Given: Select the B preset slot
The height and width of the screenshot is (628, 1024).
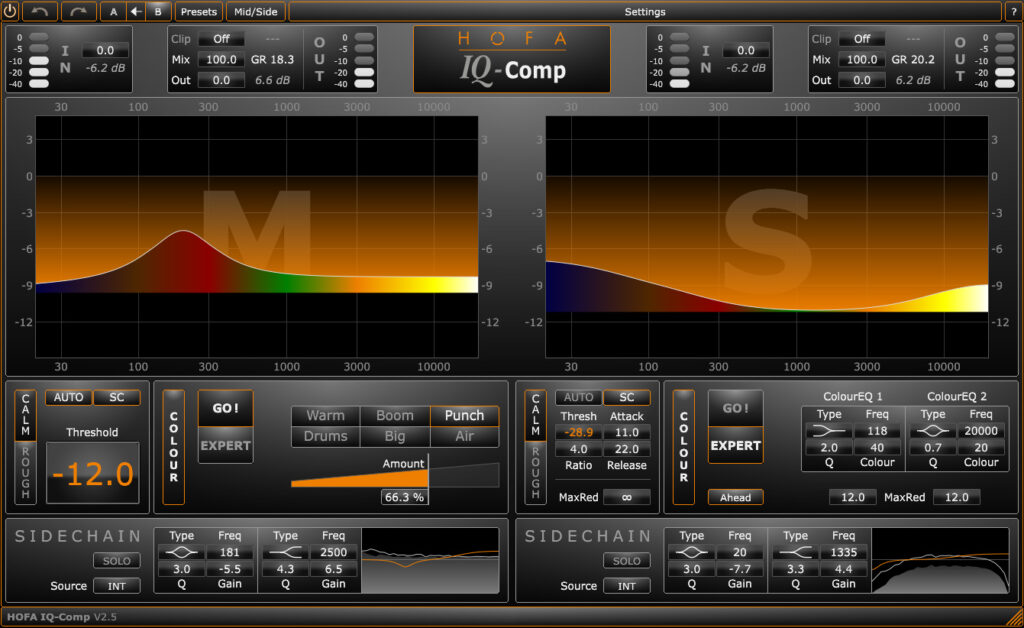Looking at the screenshot, I should 157,11.
